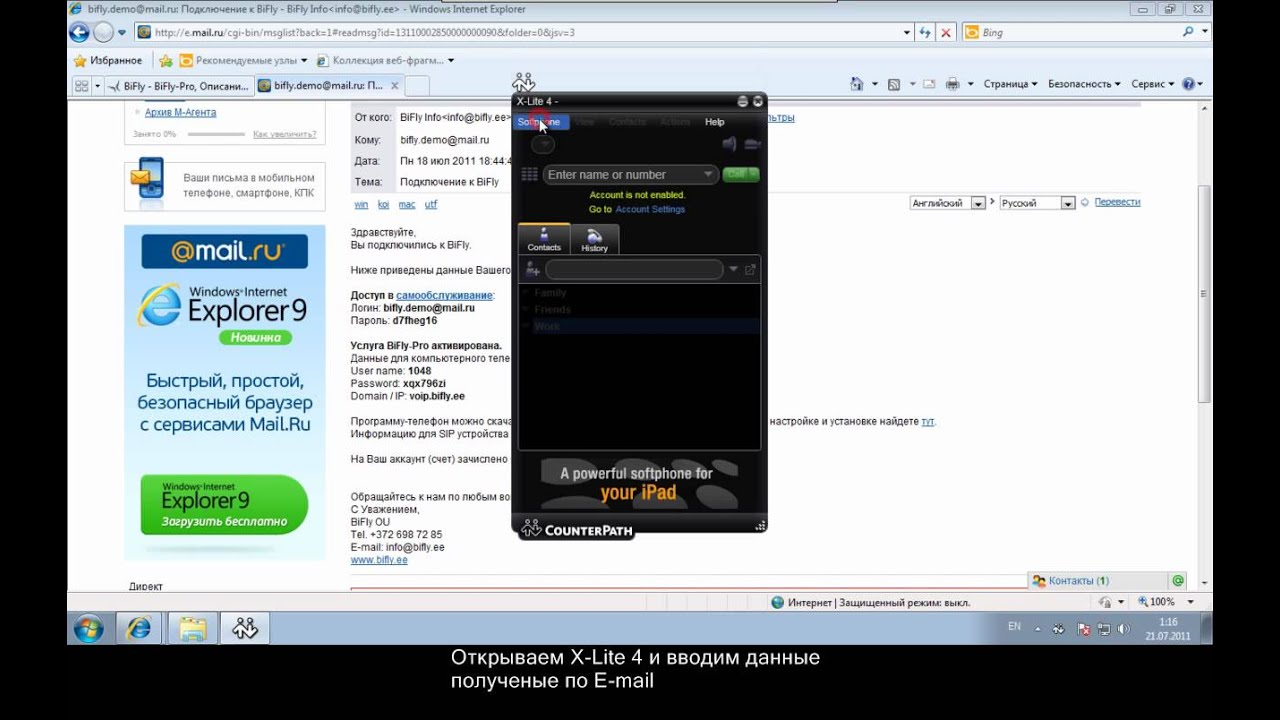Click the Internet Explorer back button
The image size is (1280, 720).
coord(80,32)
